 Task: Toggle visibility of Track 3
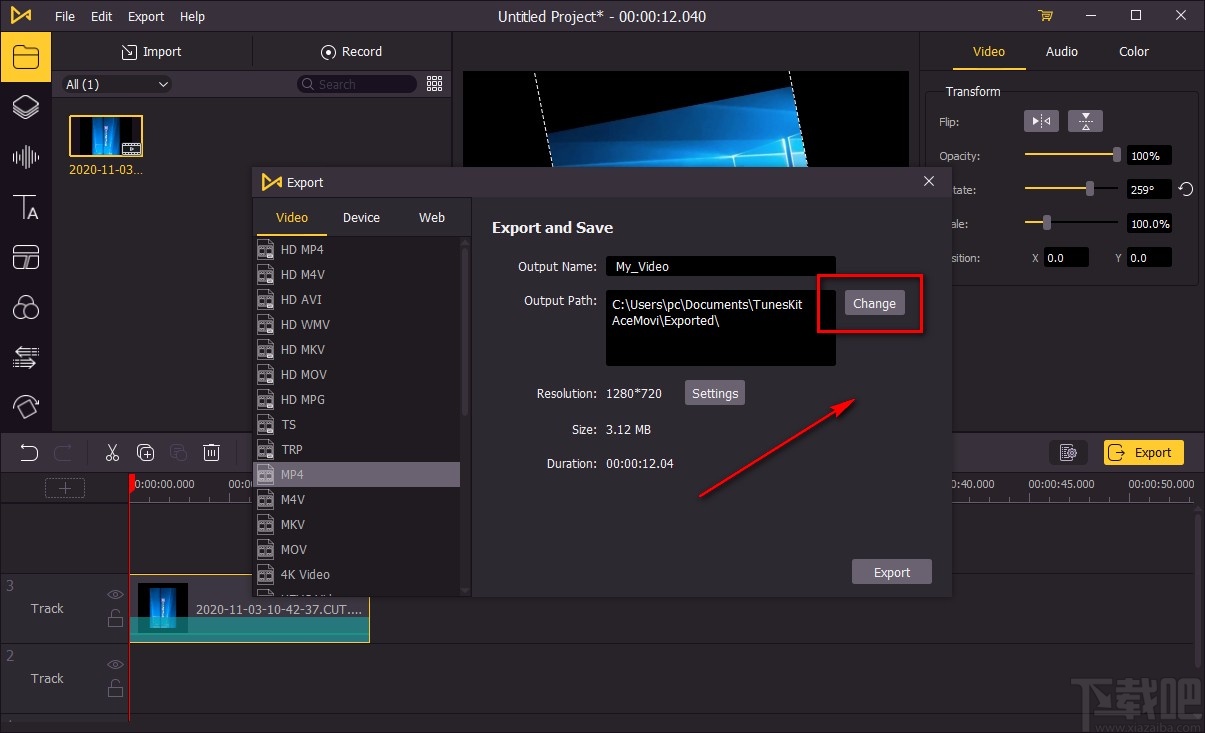(115, 594)
